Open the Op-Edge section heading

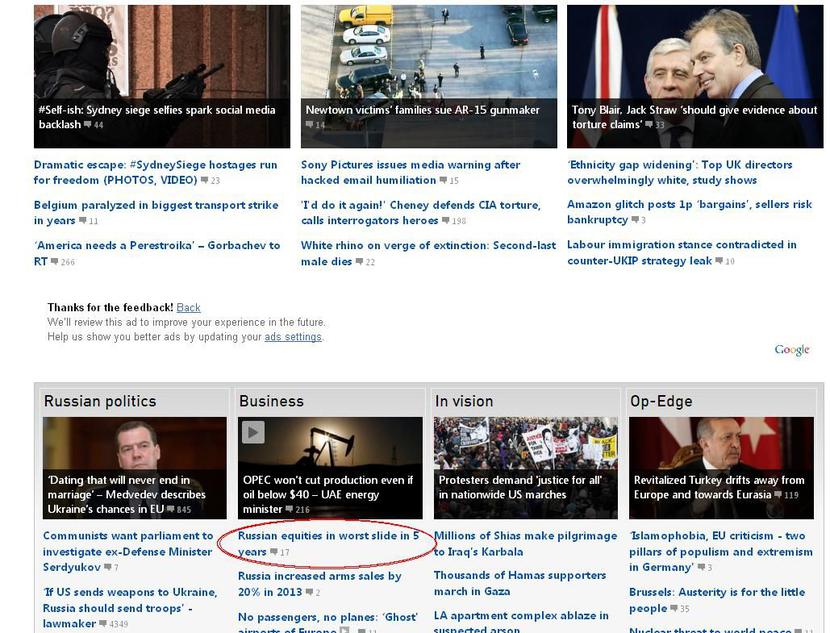click(x=661, y=401)
